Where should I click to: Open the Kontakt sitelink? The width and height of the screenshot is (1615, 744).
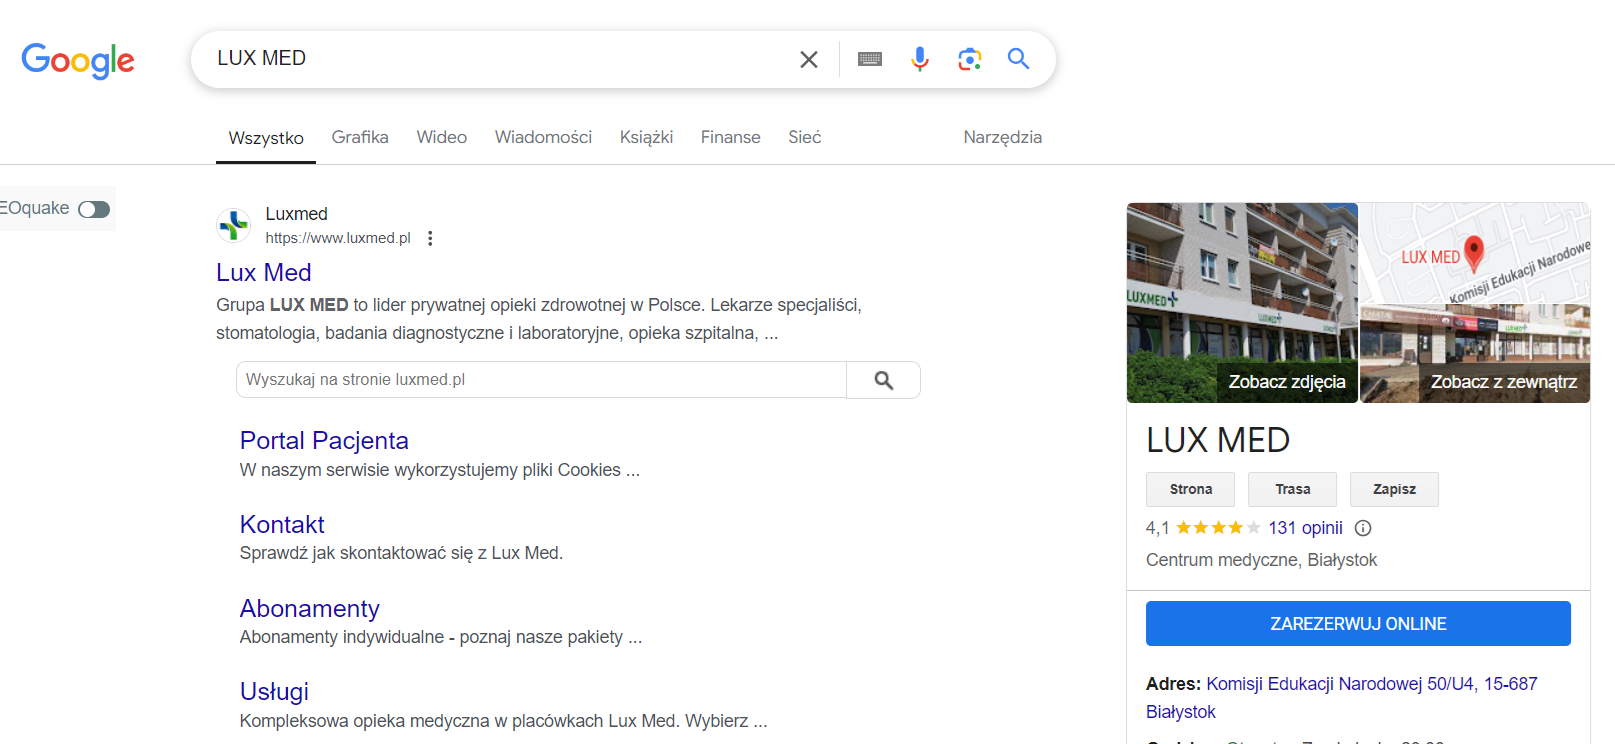pos(282,524)
